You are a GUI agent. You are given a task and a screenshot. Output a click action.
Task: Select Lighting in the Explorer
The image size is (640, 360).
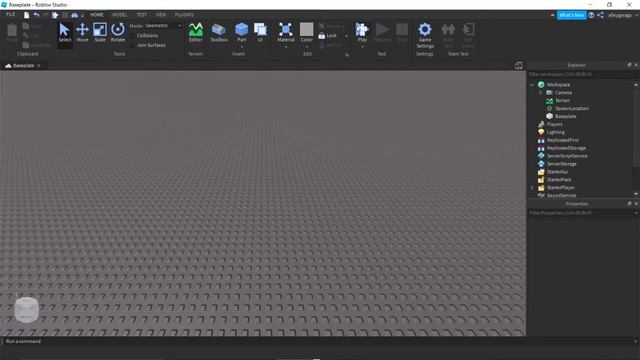556,132
